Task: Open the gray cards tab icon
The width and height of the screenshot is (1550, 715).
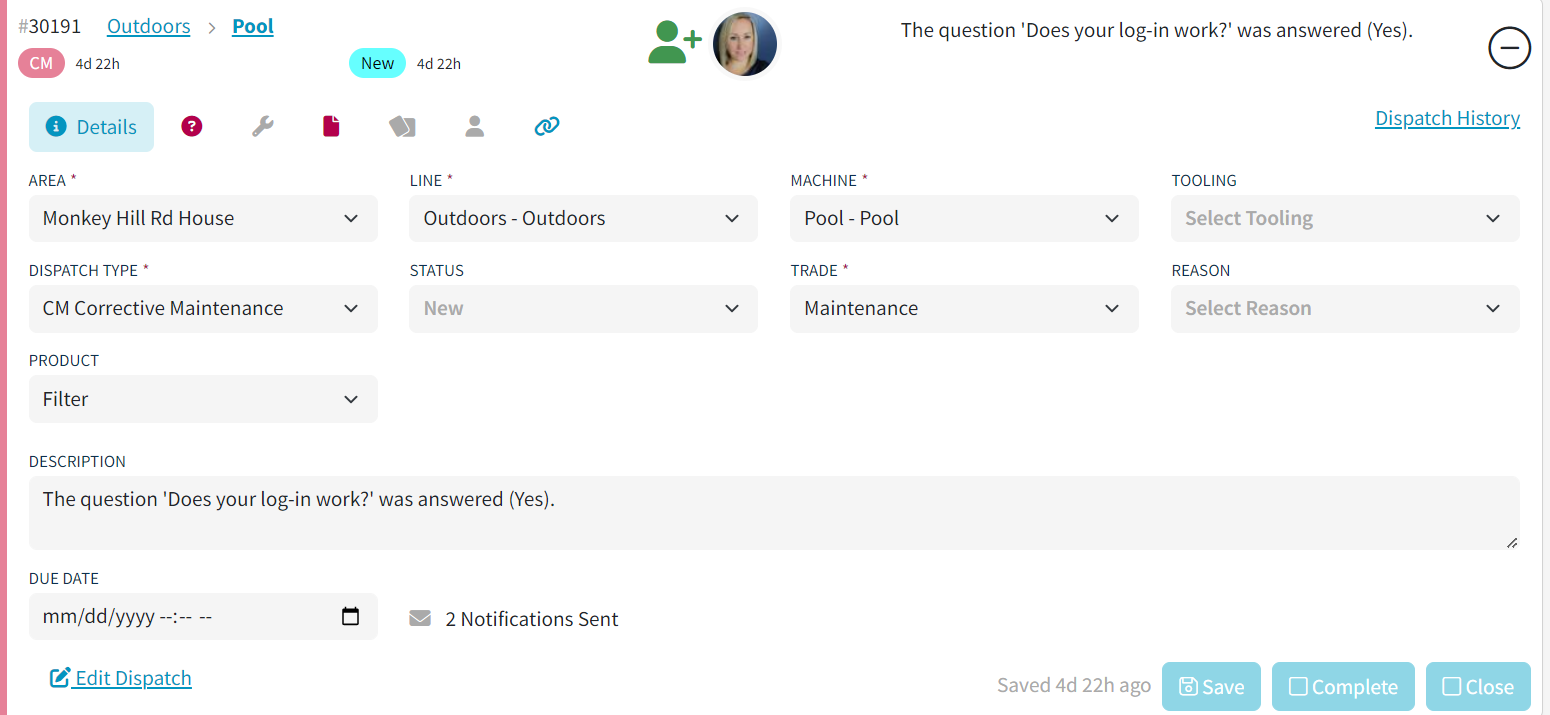Action: tap(402, 126)
